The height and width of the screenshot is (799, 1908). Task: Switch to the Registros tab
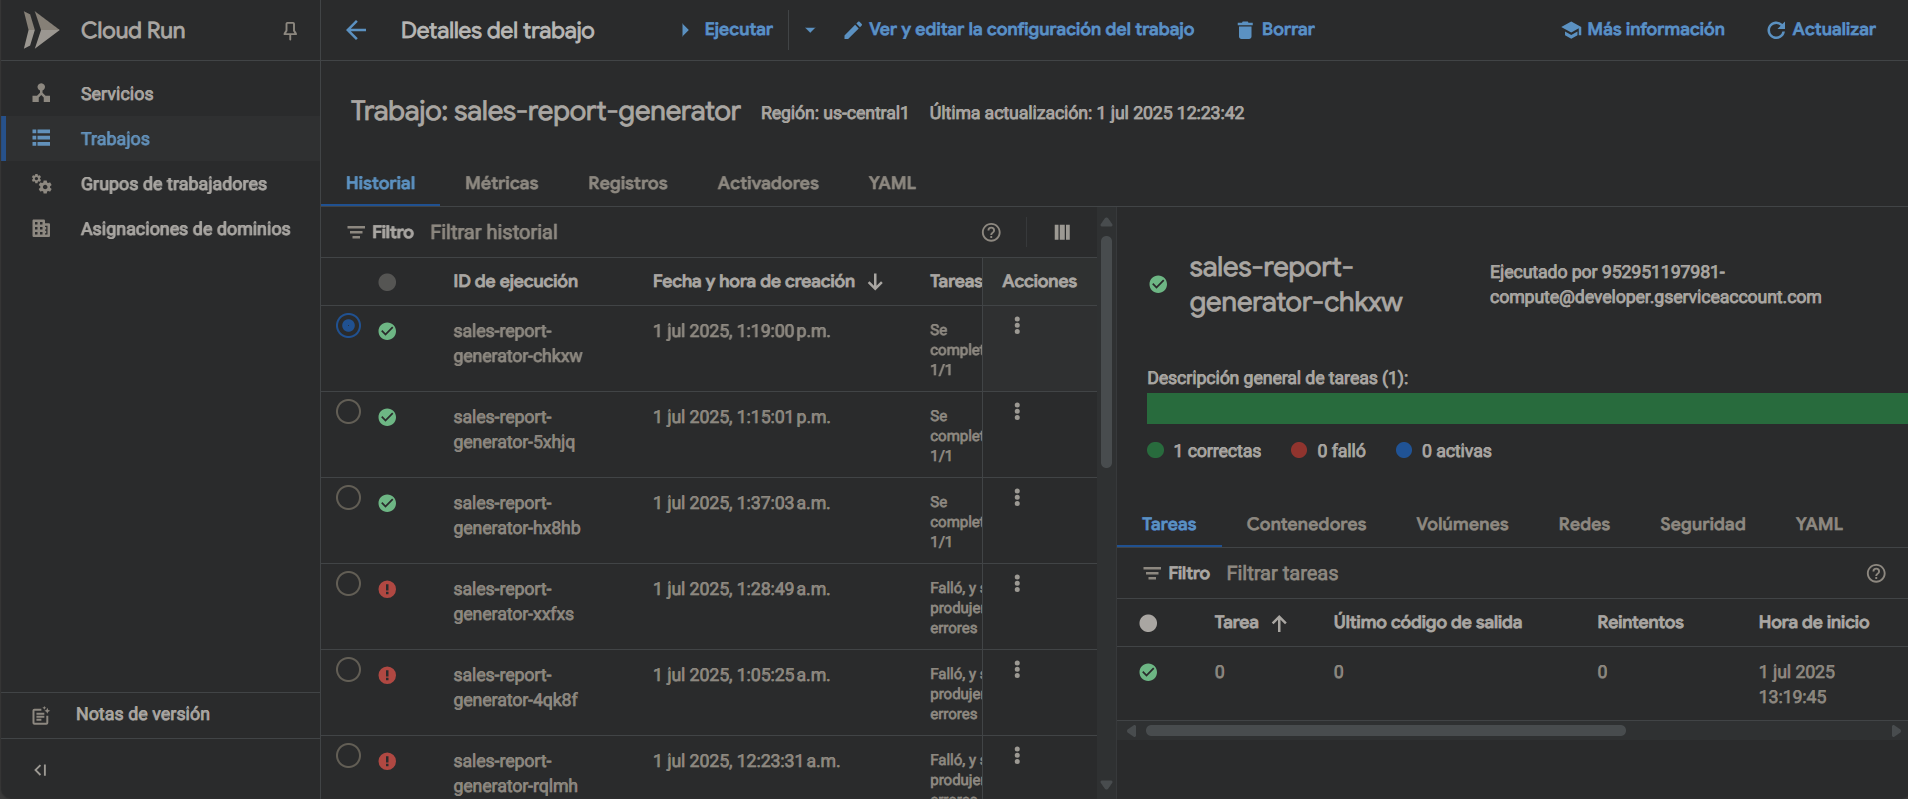click(x=627, y=183)
